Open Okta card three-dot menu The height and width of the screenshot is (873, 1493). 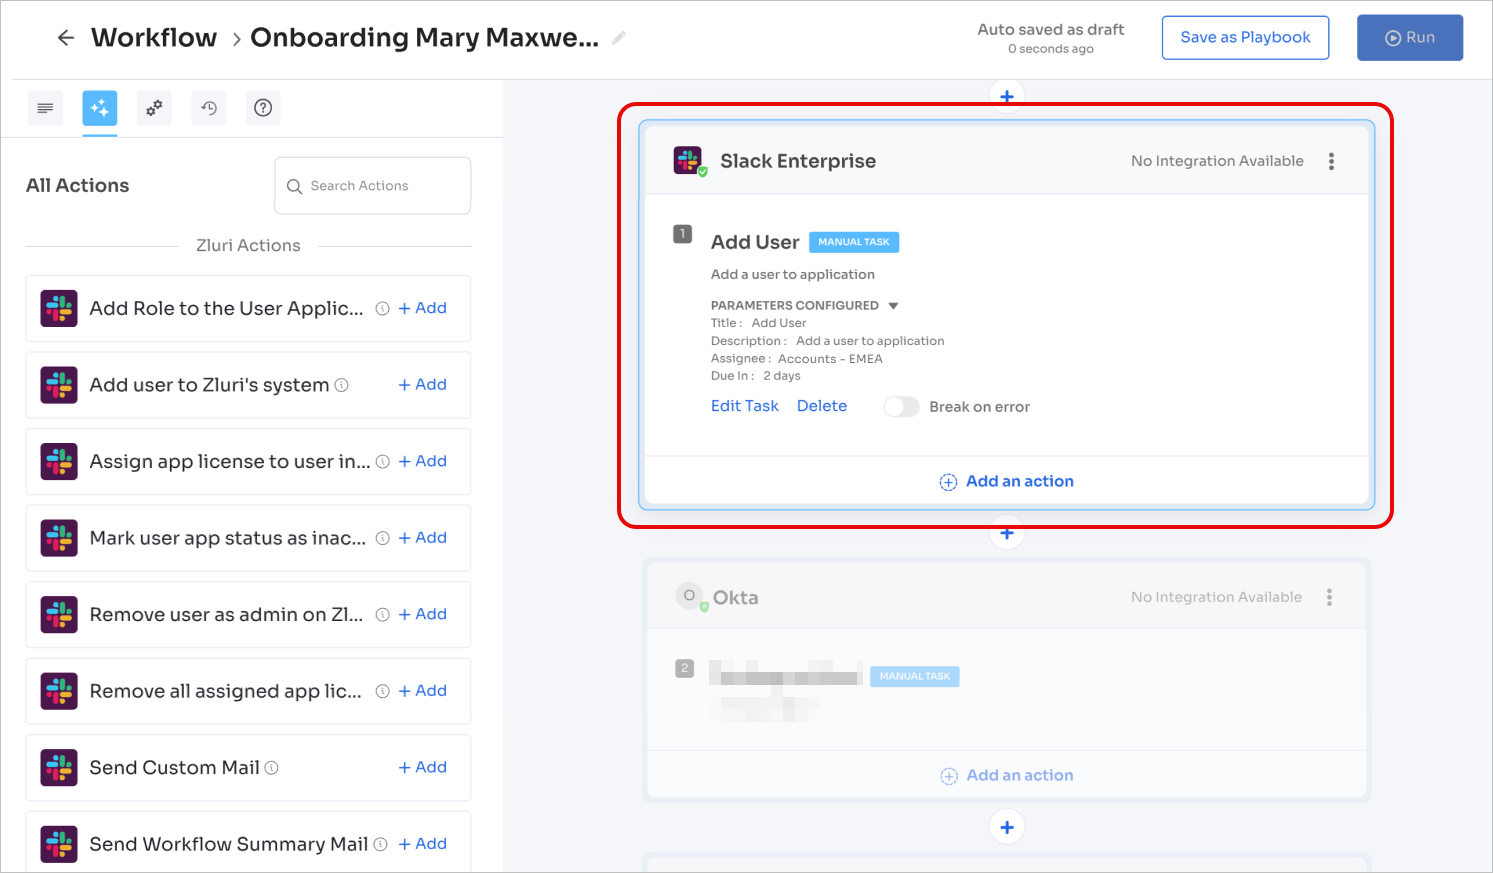[1329, 597]
